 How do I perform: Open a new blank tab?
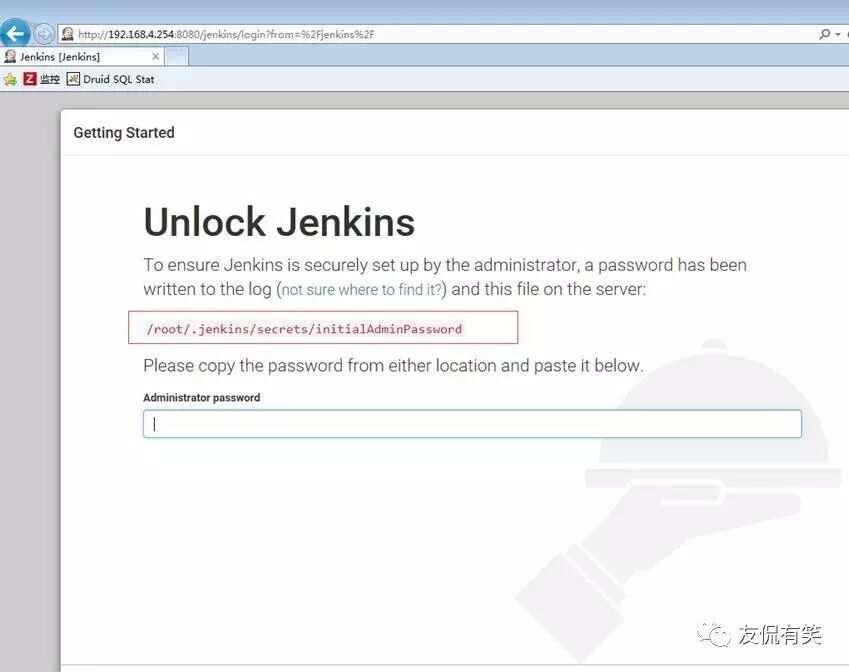tap(177, 56)
